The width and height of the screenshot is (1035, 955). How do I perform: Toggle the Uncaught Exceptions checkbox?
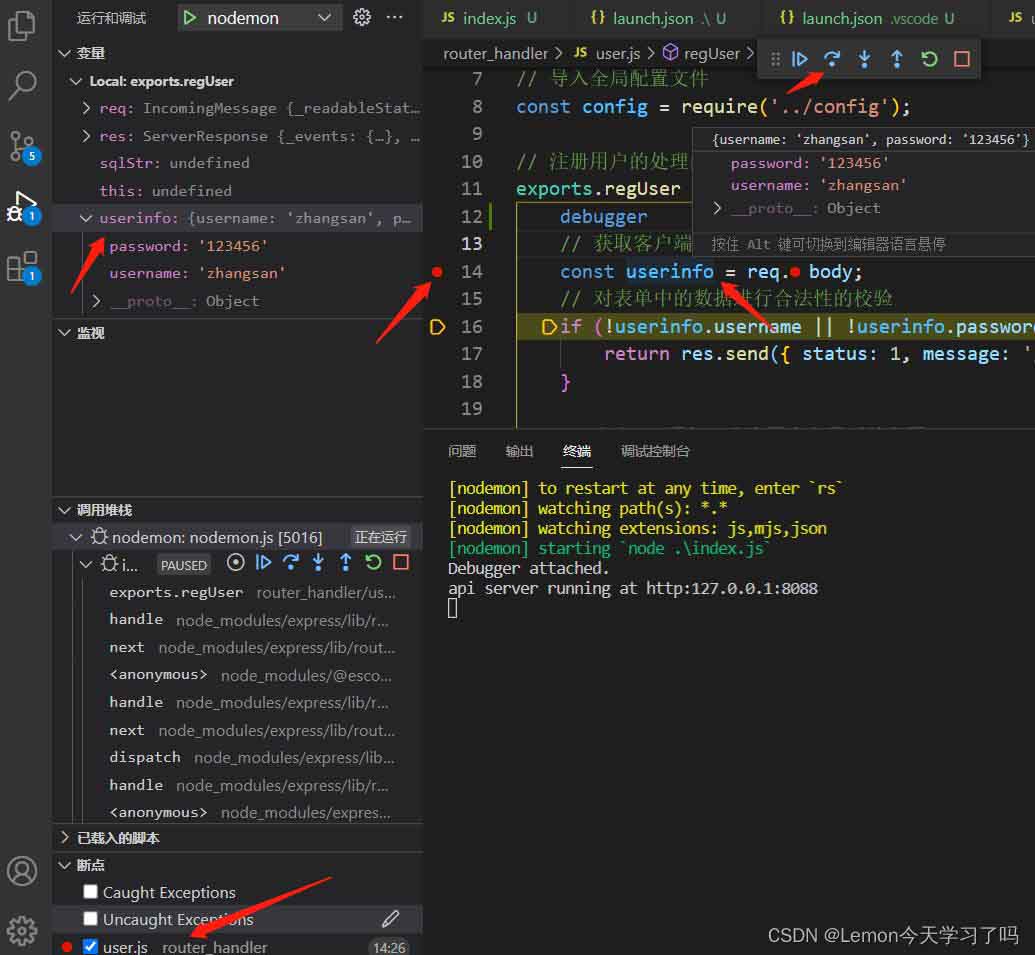coord(90,919)
